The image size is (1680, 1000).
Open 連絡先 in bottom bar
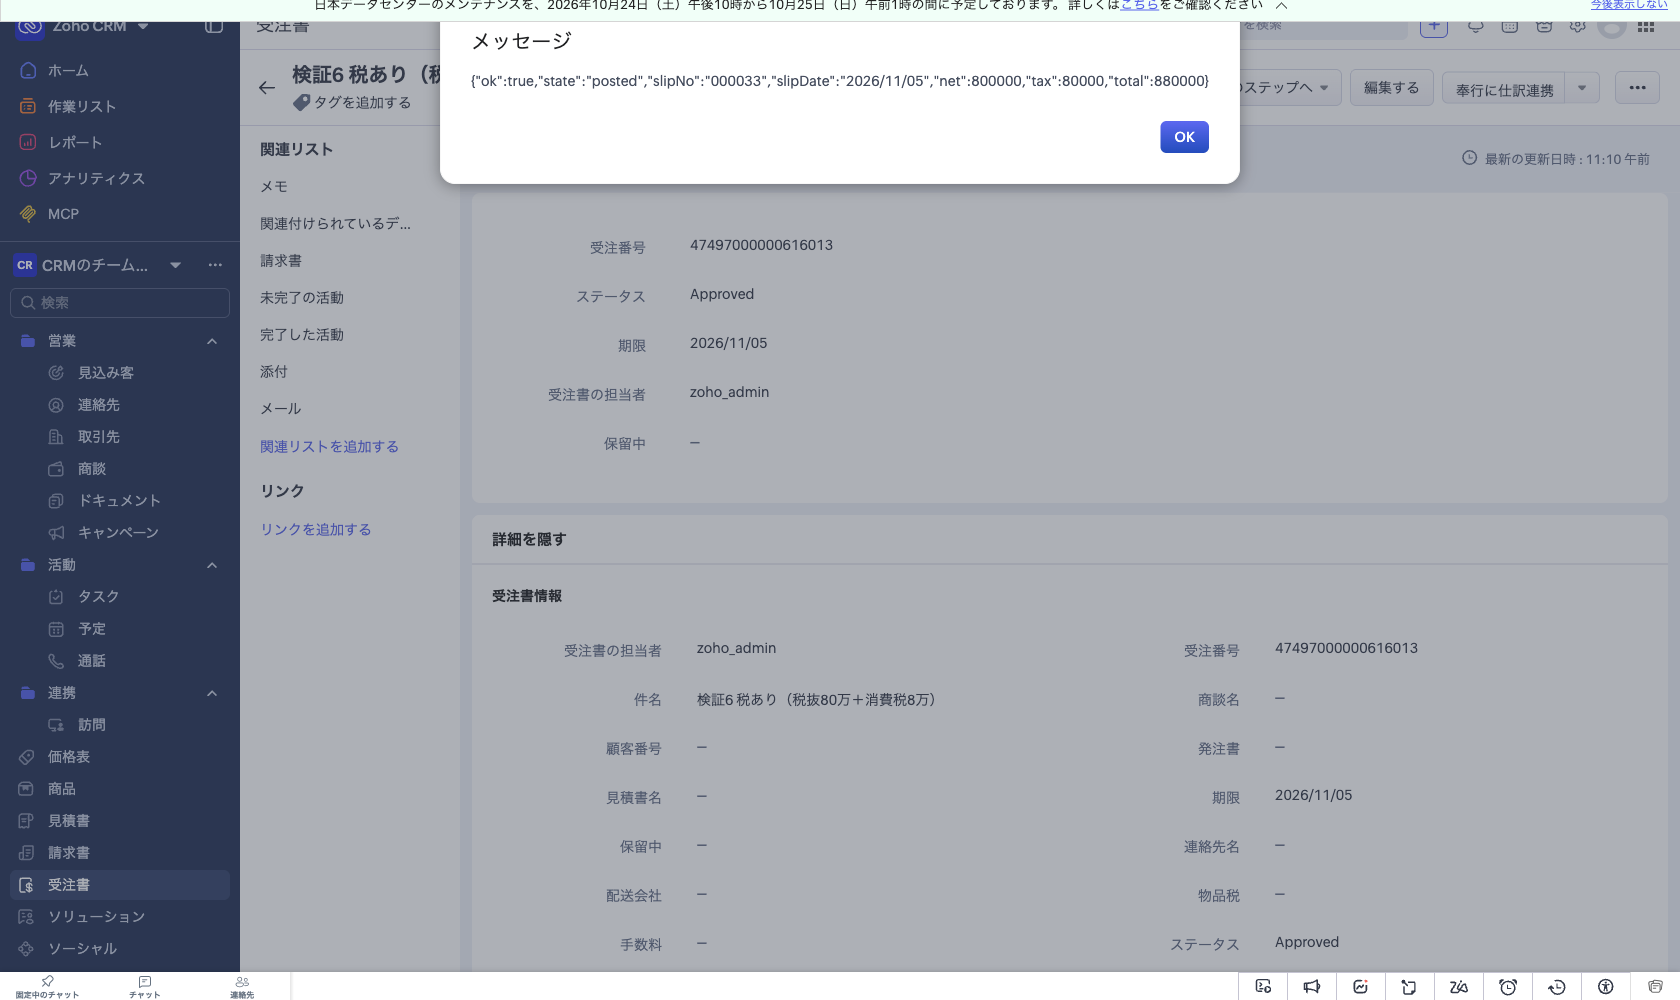pyautogui.click(x=242, y=987)
